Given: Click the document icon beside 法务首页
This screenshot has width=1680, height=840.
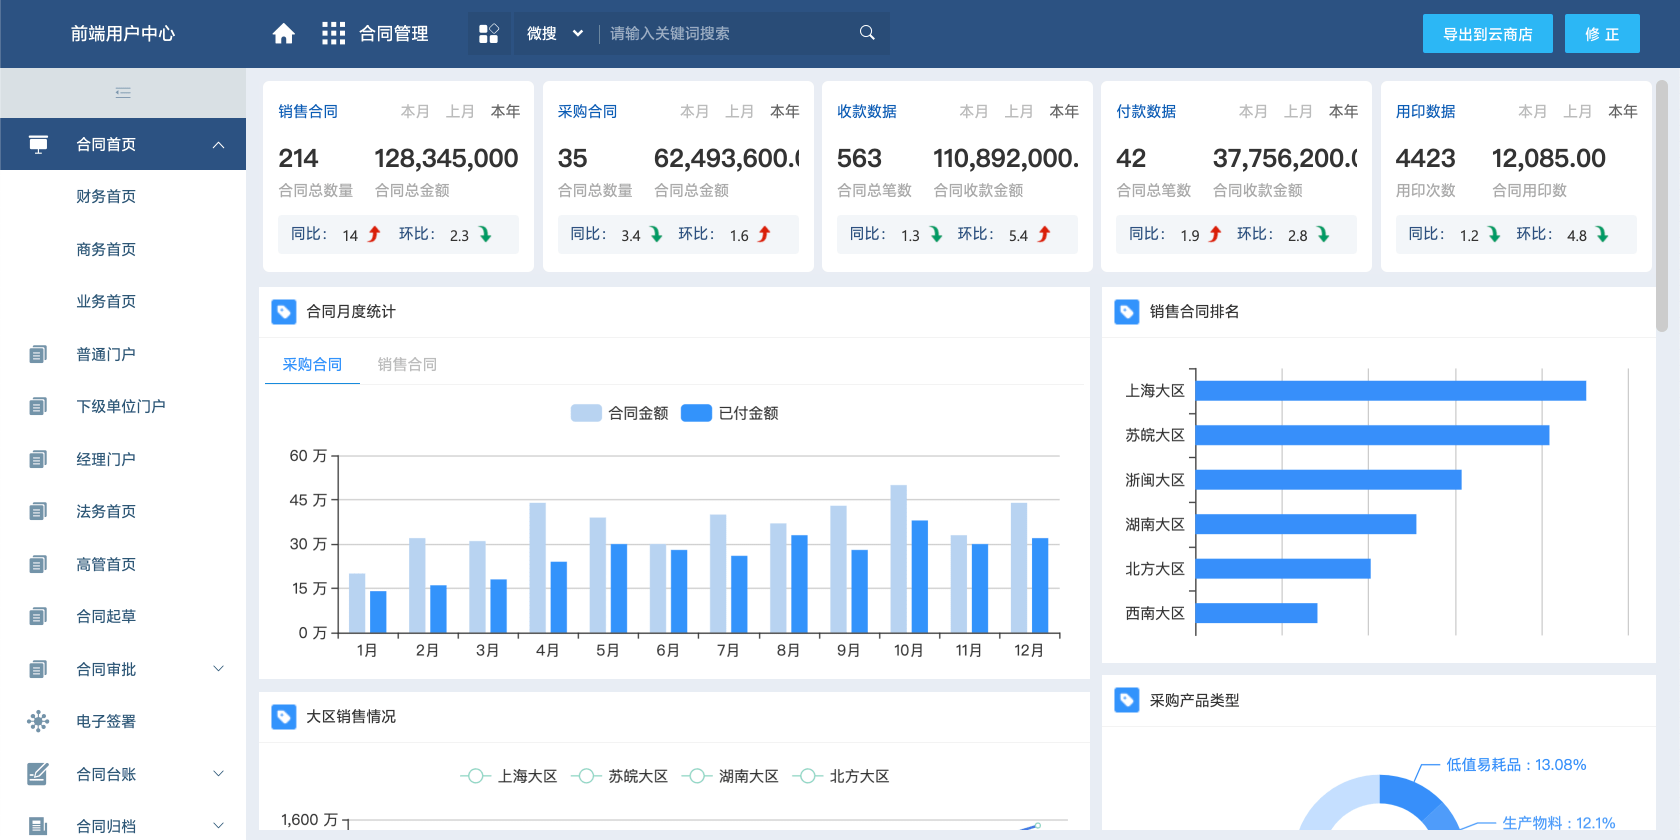Looking at the screenshot, I should pyautogui.click(x=38, y=511).
